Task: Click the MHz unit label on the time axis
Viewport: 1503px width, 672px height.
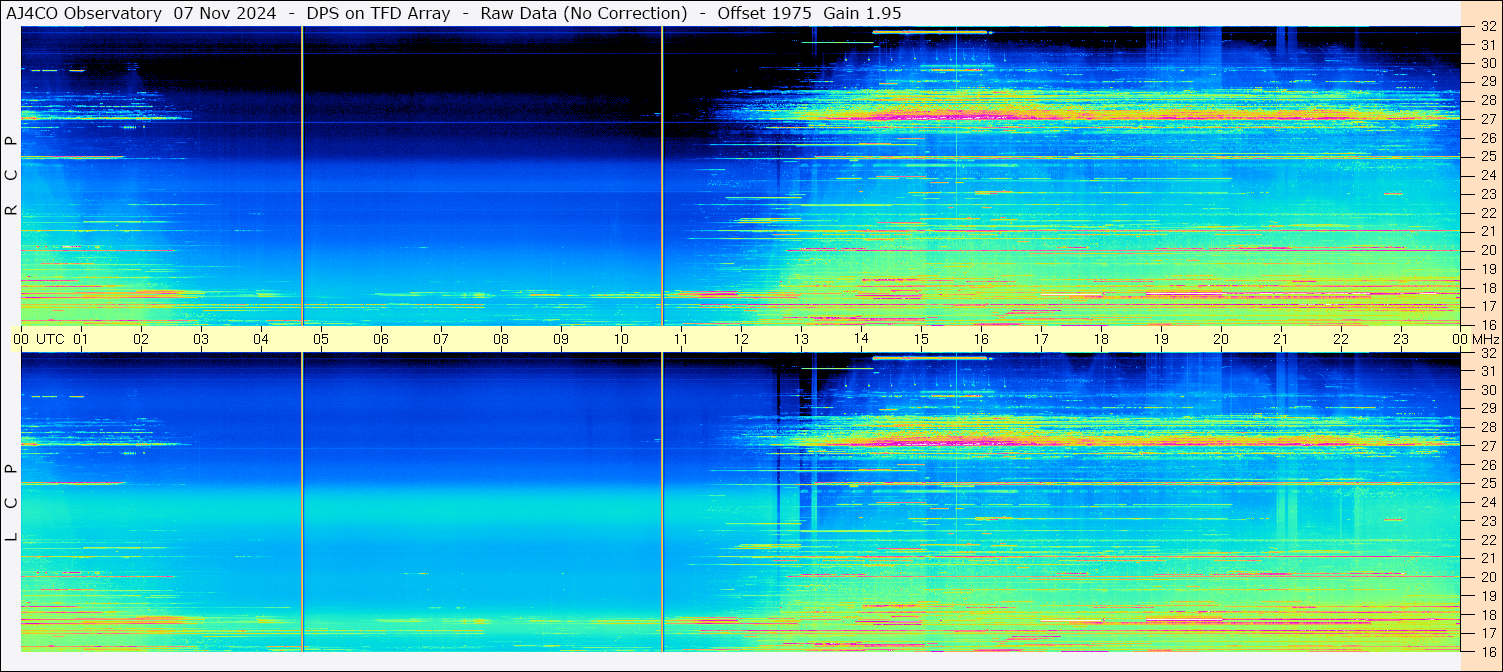Action: point(1485,339)
